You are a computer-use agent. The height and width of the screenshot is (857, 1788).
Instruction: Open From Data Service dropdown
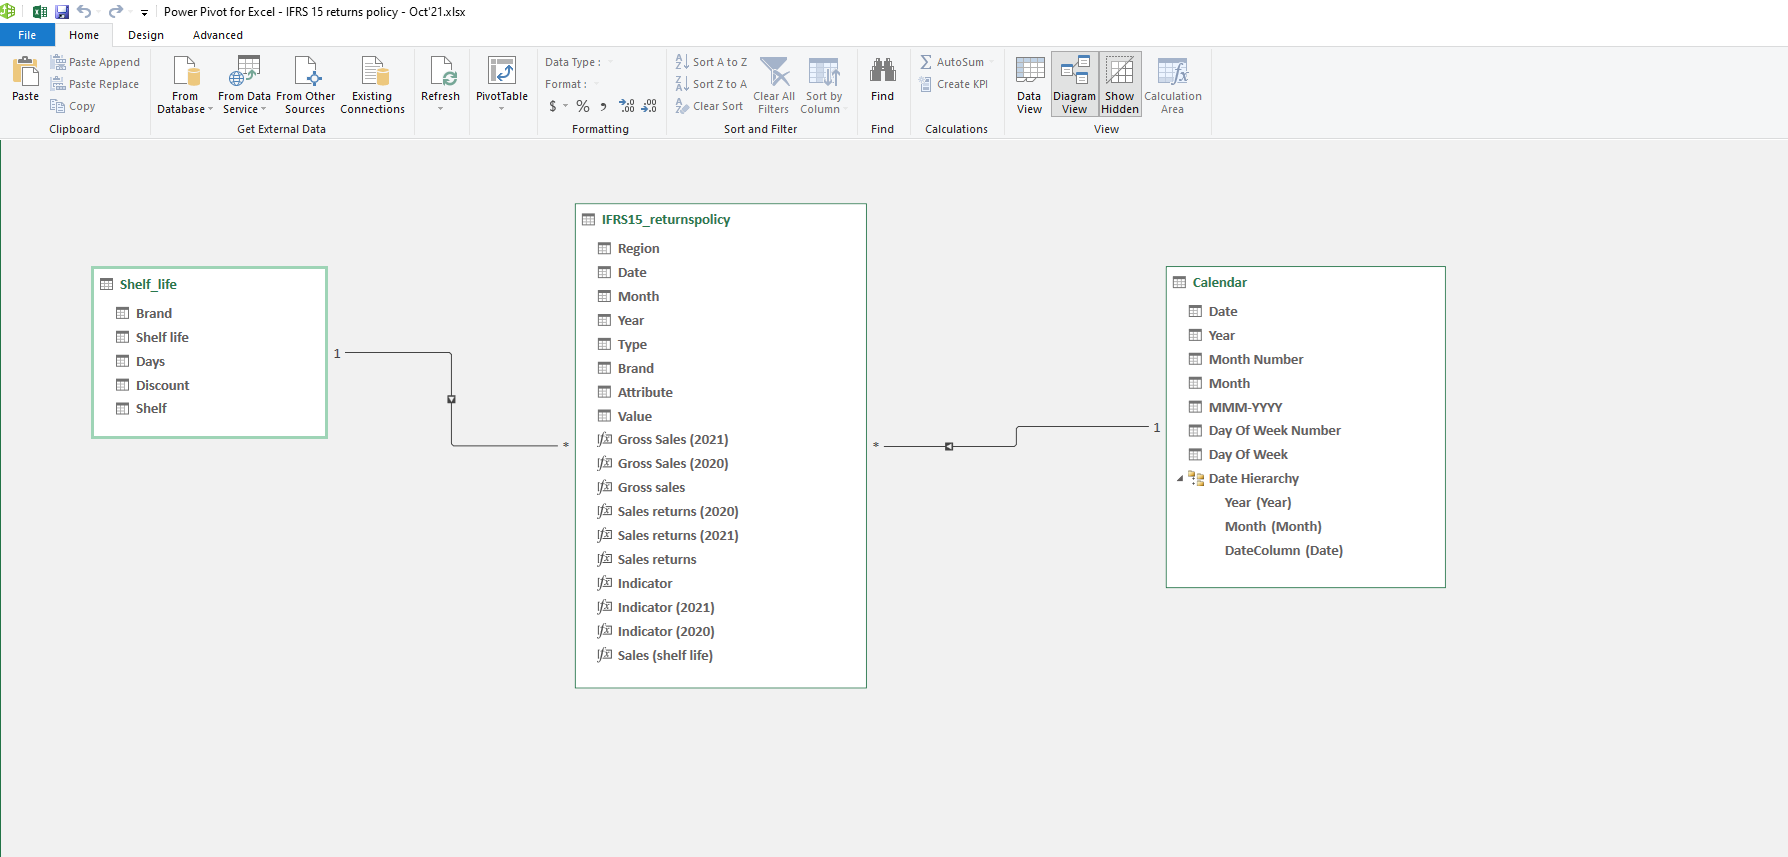pyautogui.click(x=244, y=85)
